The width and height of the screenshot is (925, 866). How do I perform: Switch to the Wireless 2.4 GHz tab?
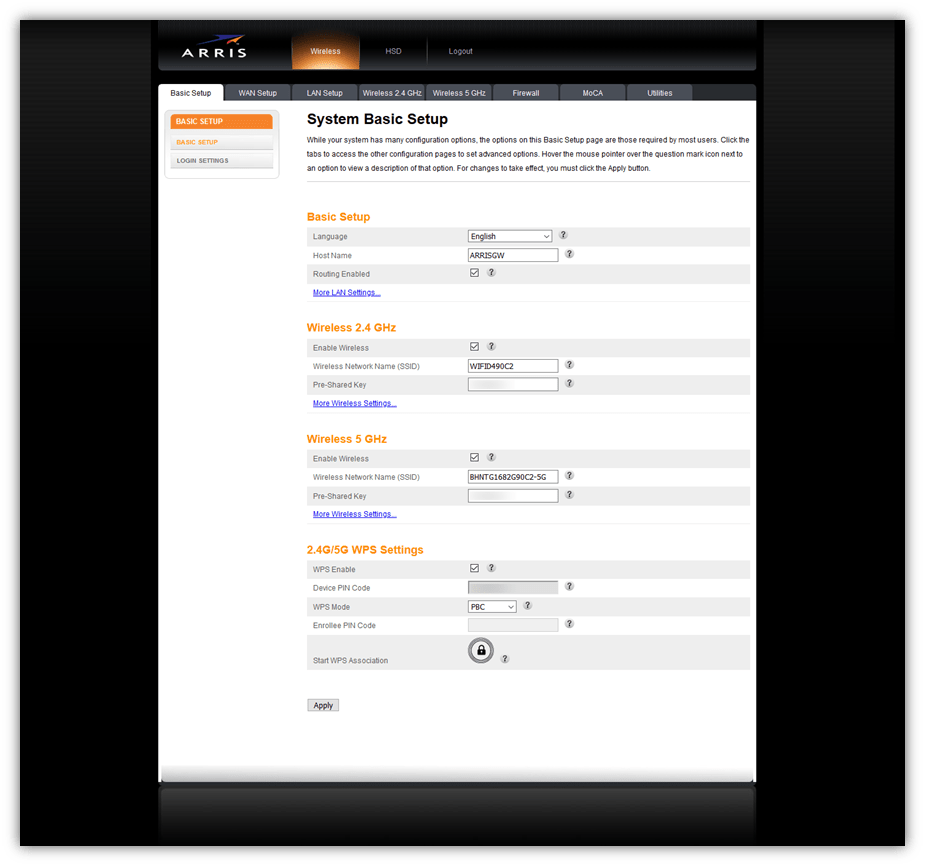[392, 93]
